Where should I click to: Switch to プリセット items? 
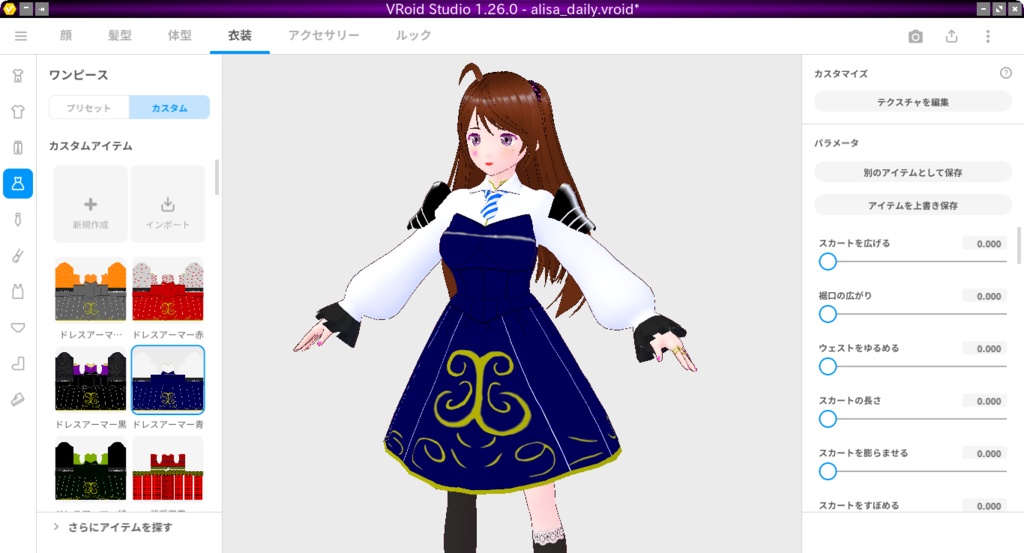tap(89, 108)
